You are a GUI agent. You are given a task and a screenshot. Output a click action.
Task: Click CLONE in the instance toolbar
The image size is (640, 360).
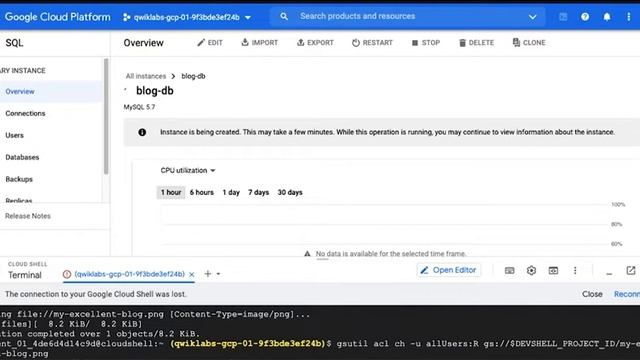(529, 42)
